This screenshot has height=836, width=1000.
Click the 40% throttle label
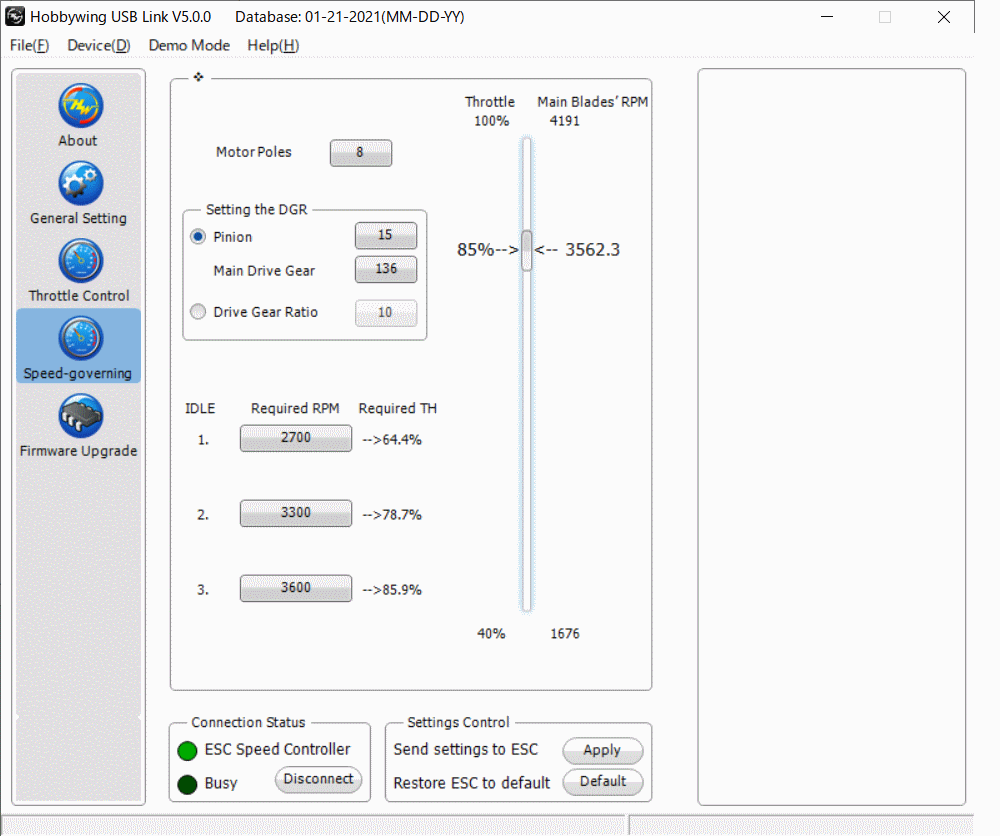click(491, 634)
